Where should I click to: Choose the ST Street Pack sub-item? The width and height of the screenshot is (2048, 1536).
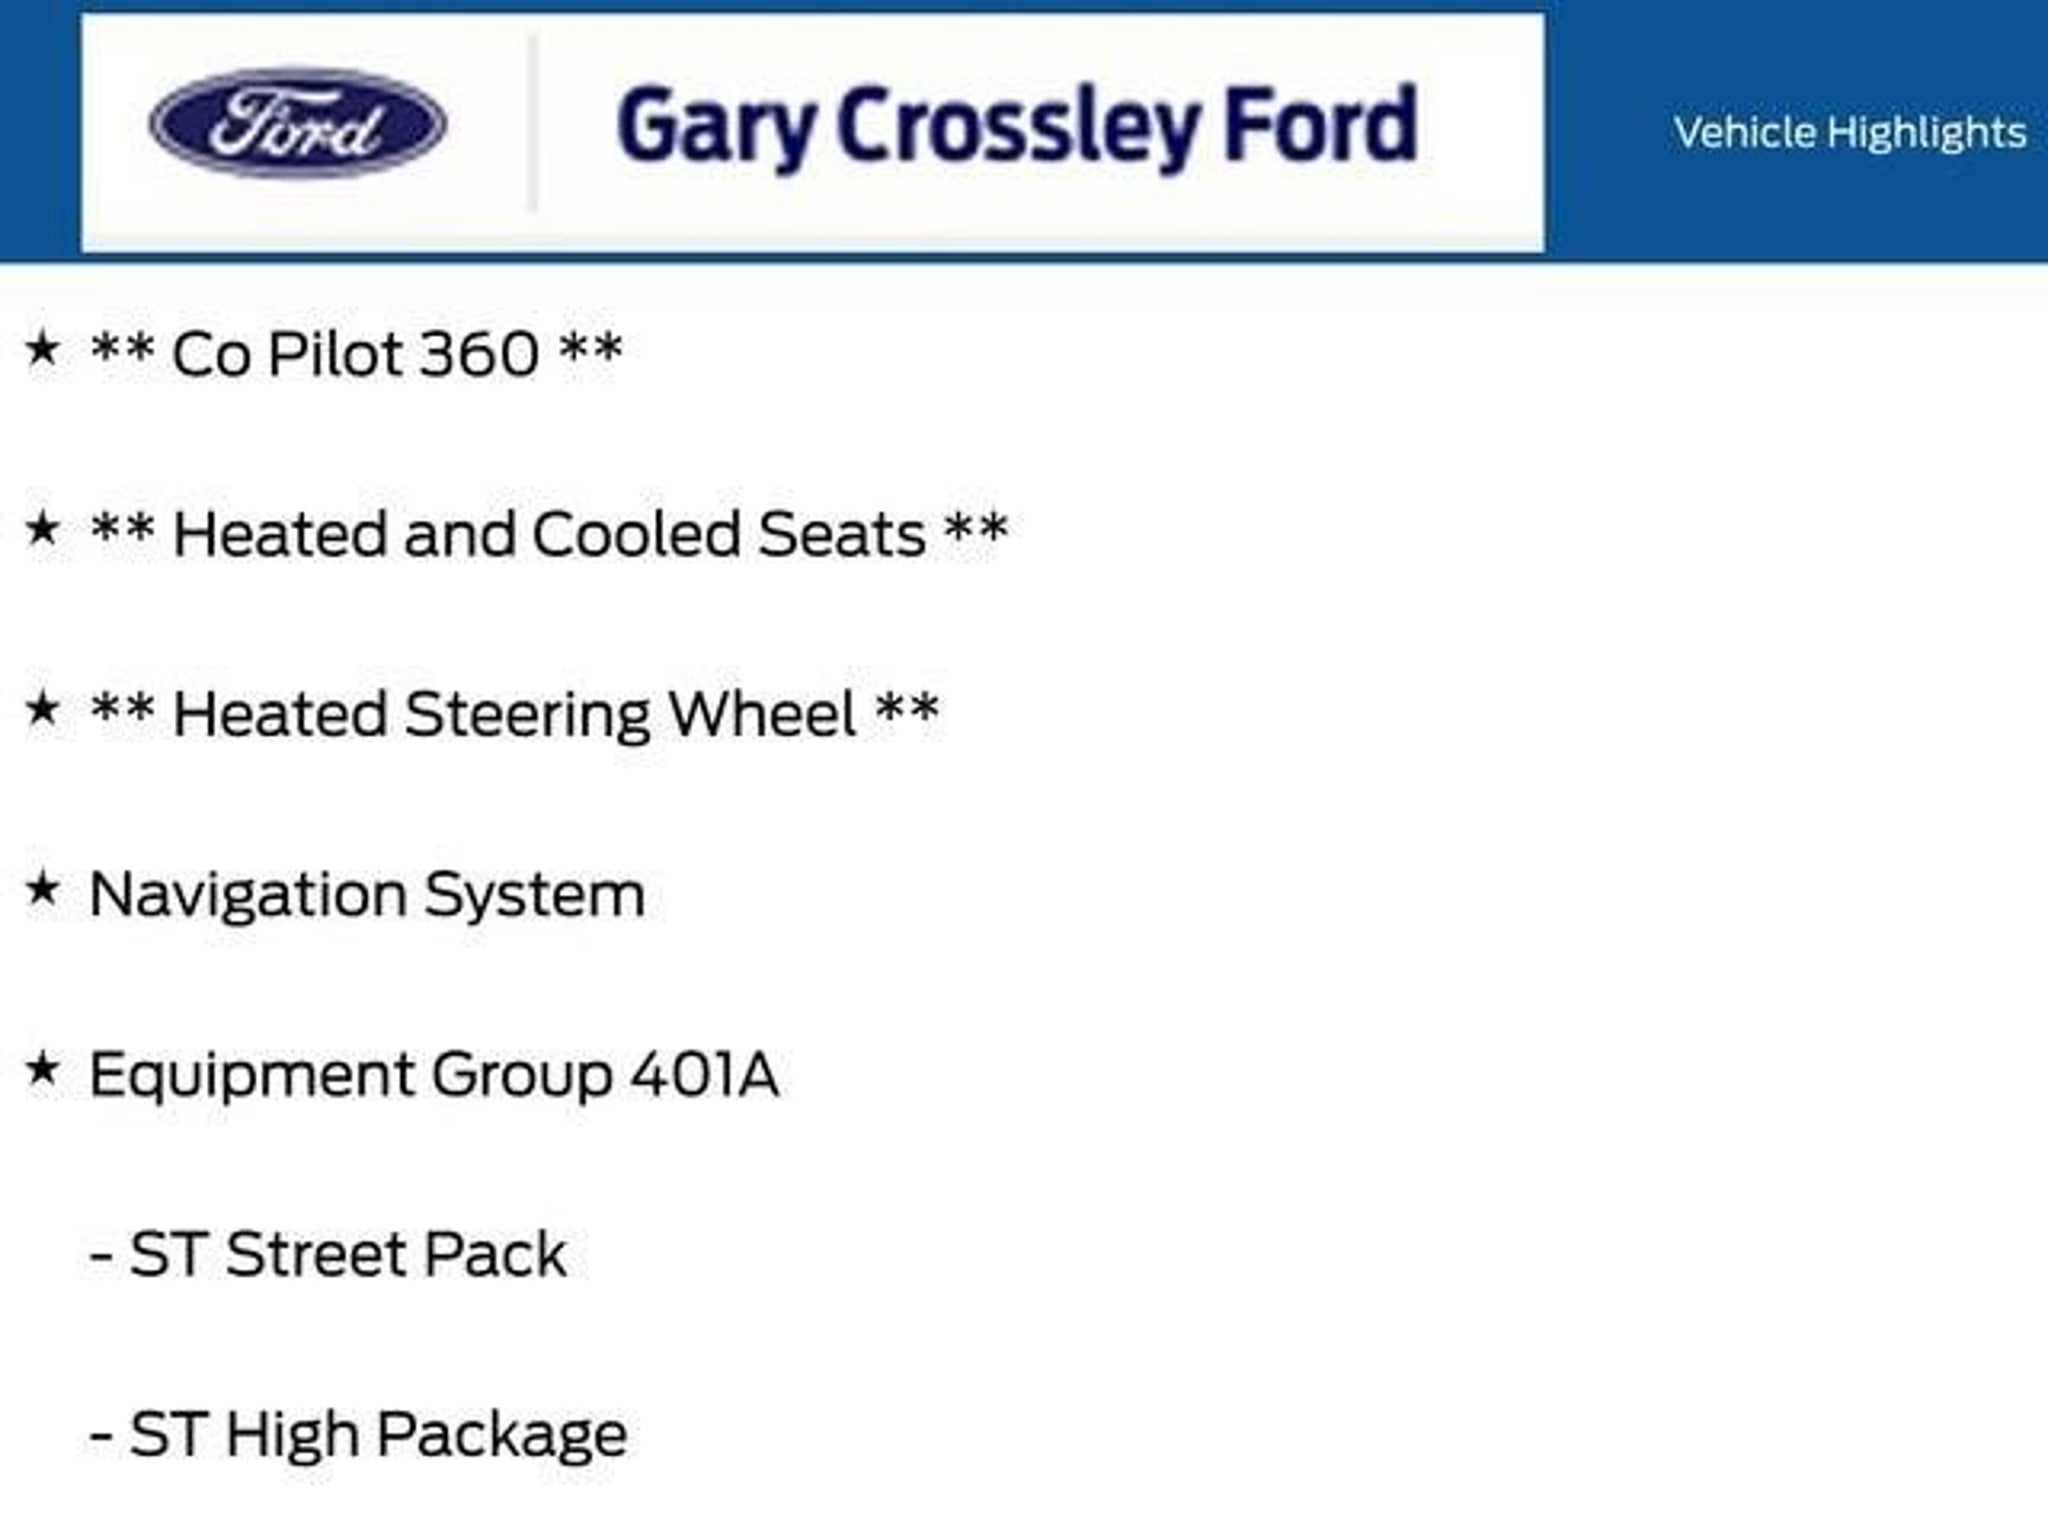[x=347, y=1254]
